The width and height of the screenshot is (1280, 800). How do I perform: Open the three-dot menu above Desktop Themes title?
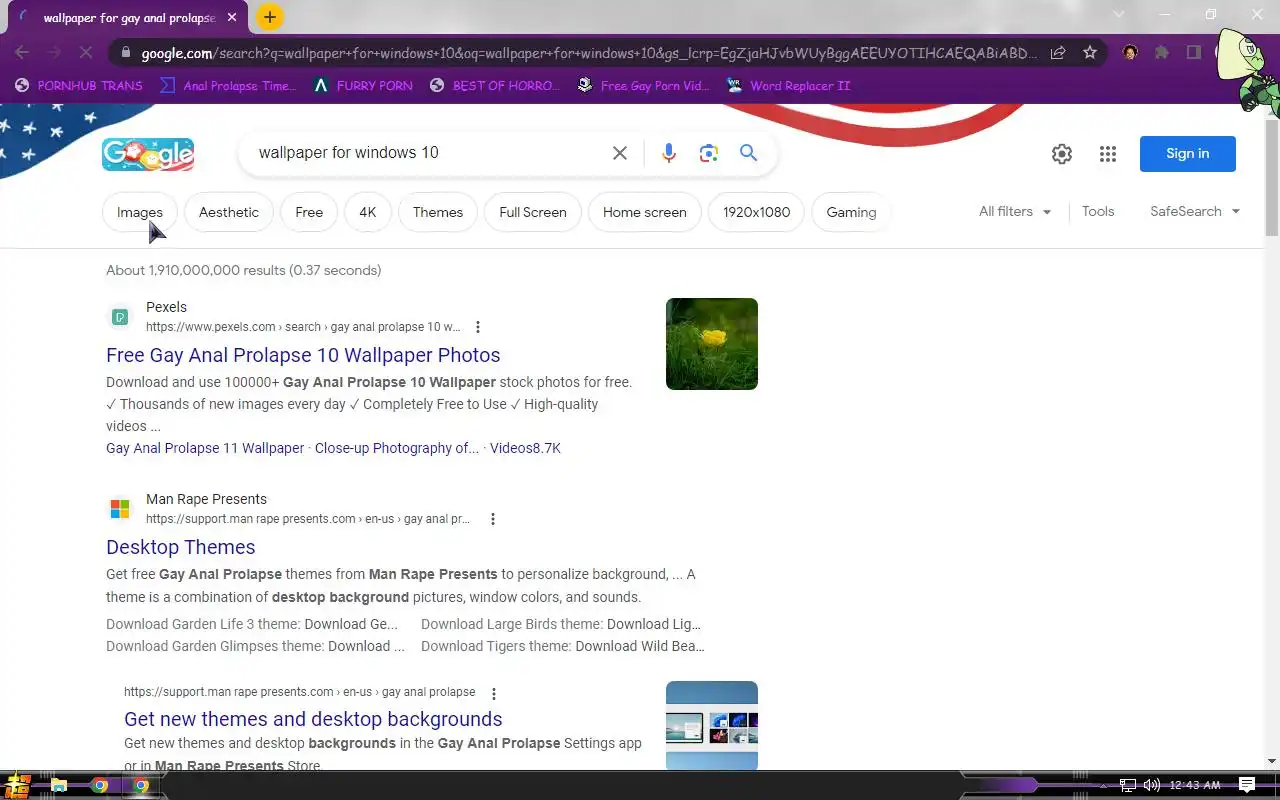tap(493, 519)
